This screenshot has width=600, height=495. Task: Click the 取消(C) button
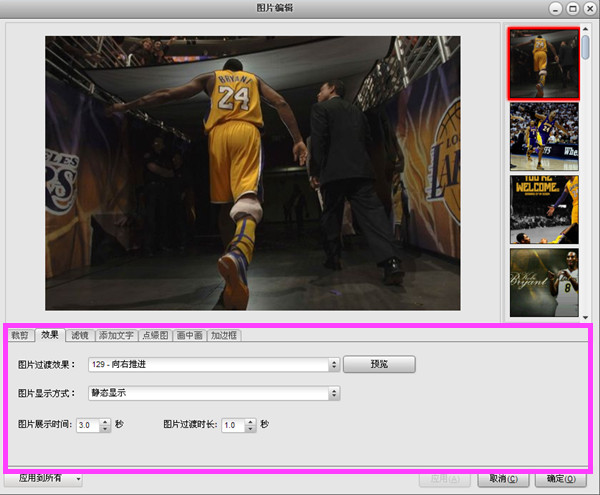point(503,479)
